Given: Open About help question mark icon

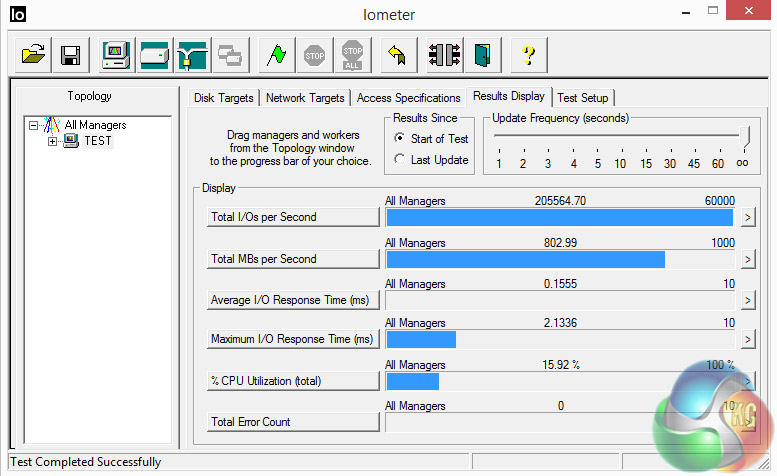Looking at the screenshot, I should (529, 55).
